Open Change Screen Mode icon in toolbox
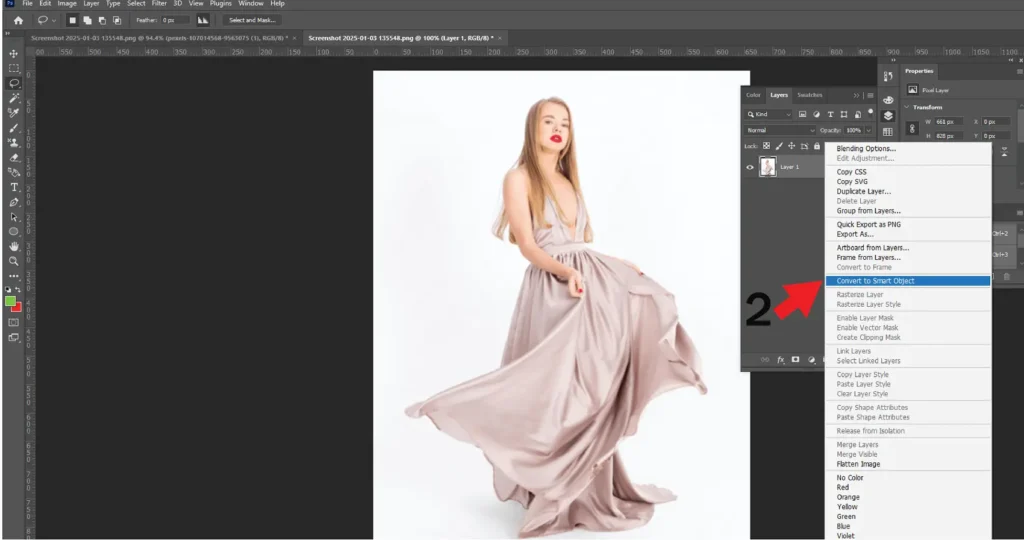Image resolution: width=1024 pixels, height=540 pixels. tap(14, 338)
